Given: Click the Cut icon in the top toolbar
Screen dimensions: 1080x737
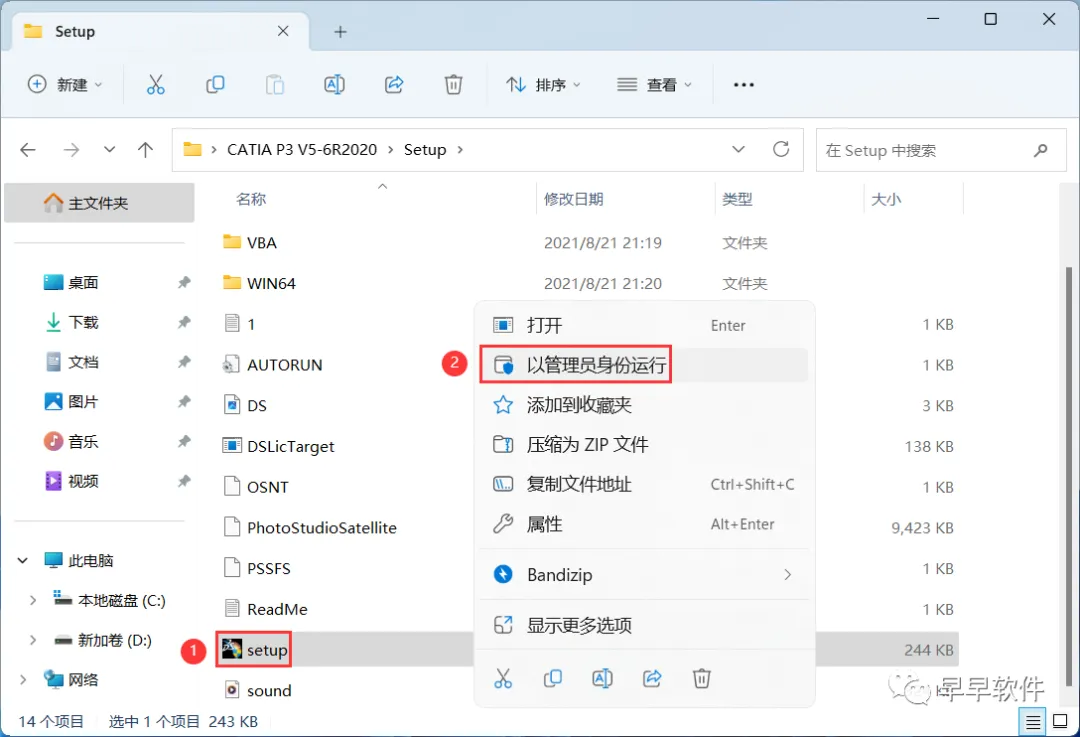Looking at the screenshot, I should 156,85.
